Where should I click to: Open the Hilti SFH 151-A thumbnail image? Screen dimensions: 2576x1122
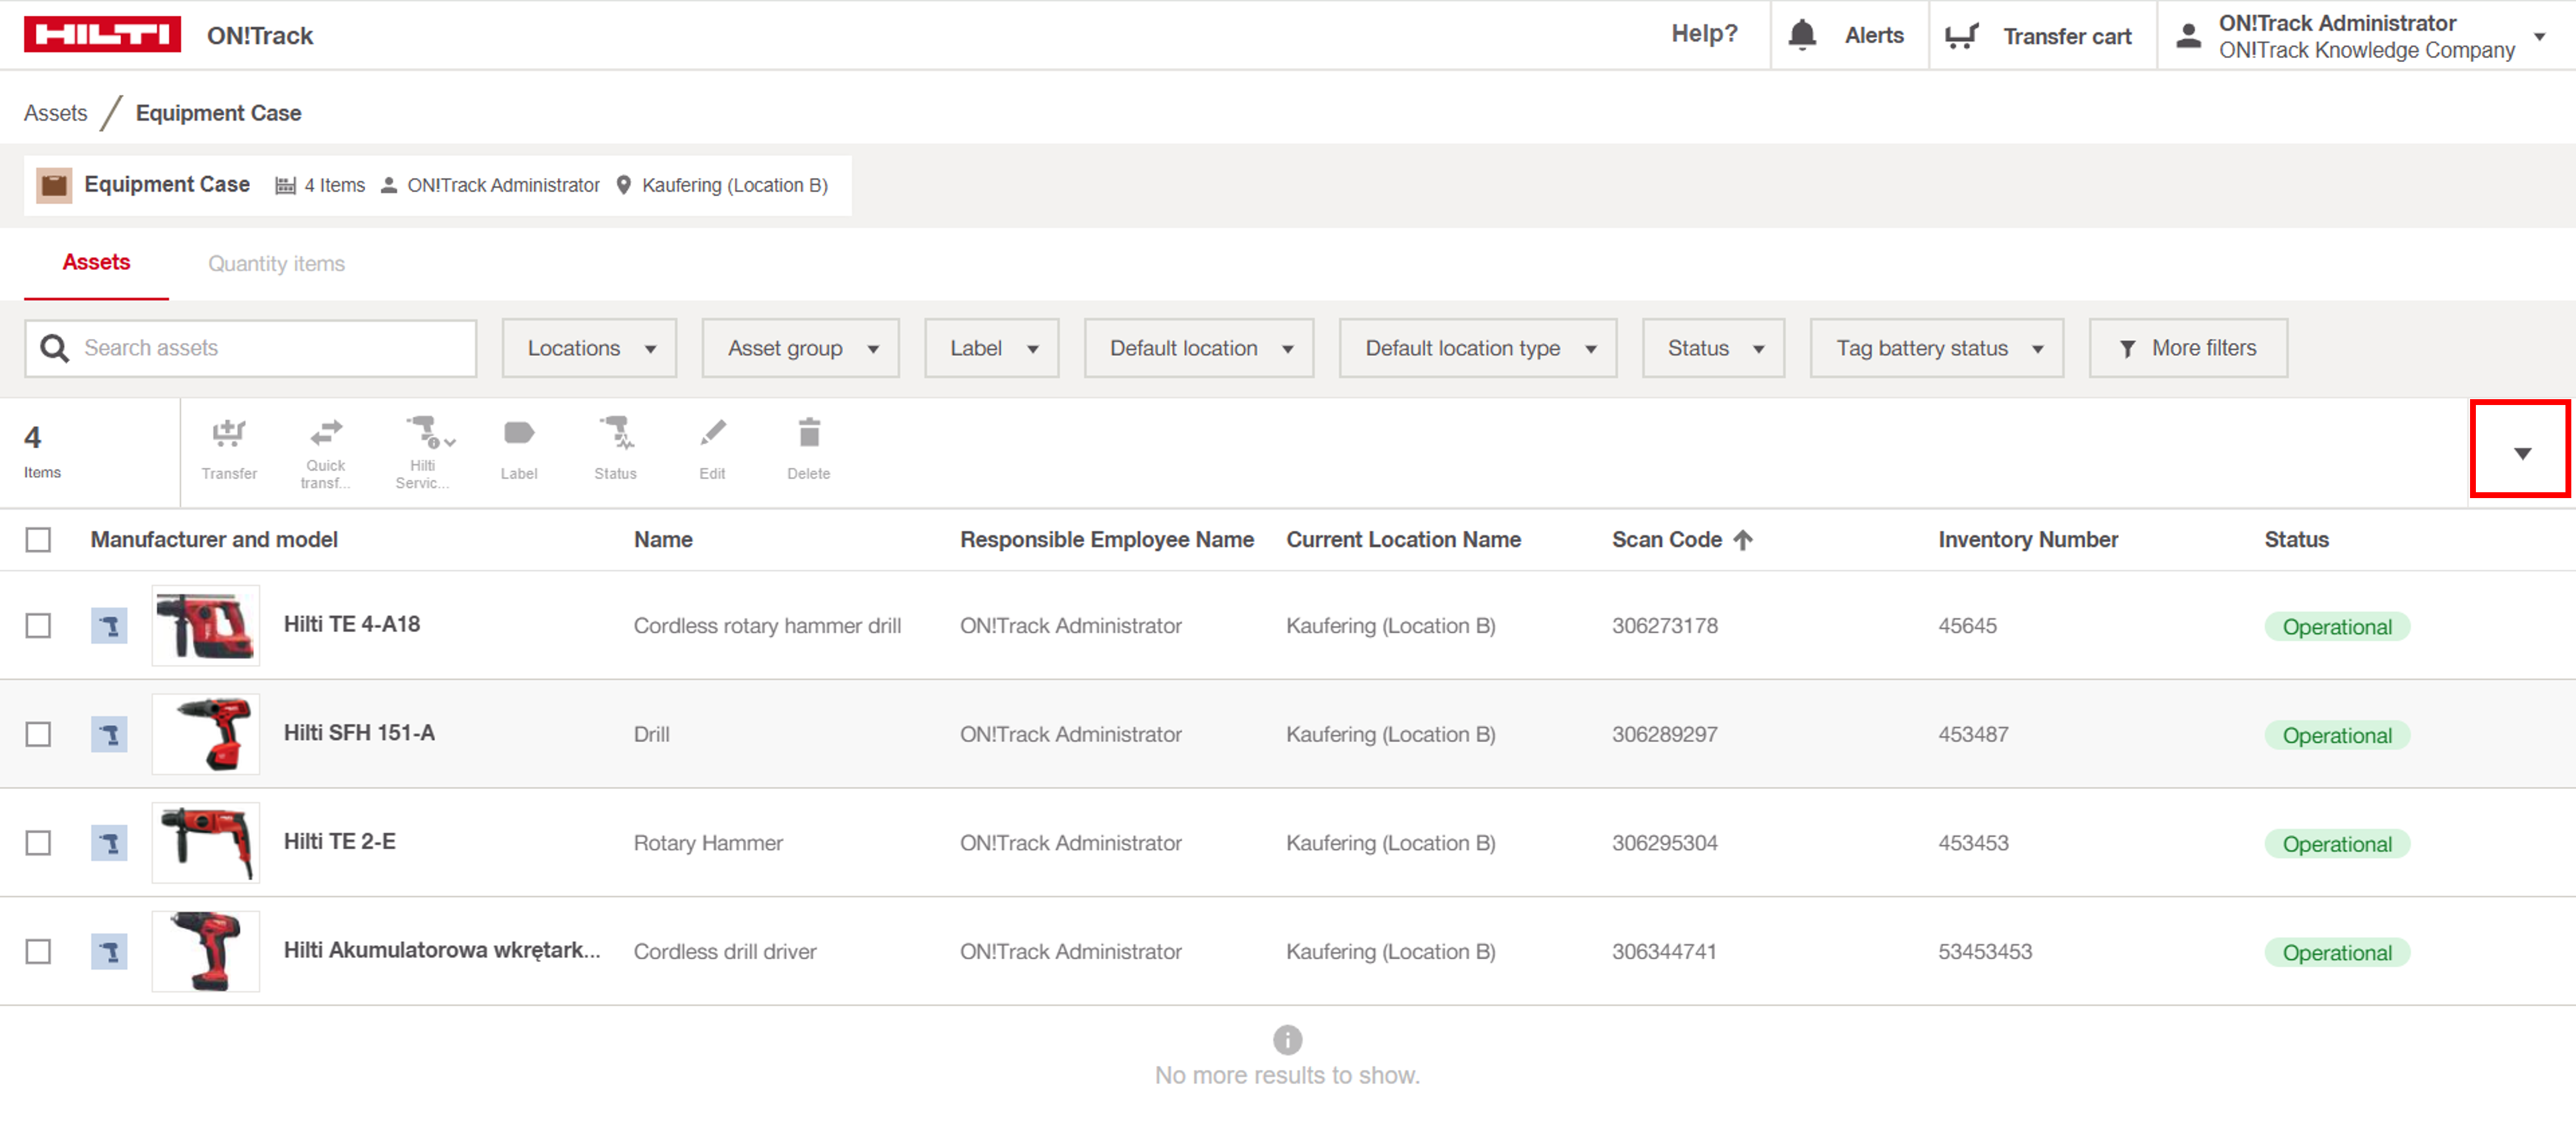coord(206,735)
